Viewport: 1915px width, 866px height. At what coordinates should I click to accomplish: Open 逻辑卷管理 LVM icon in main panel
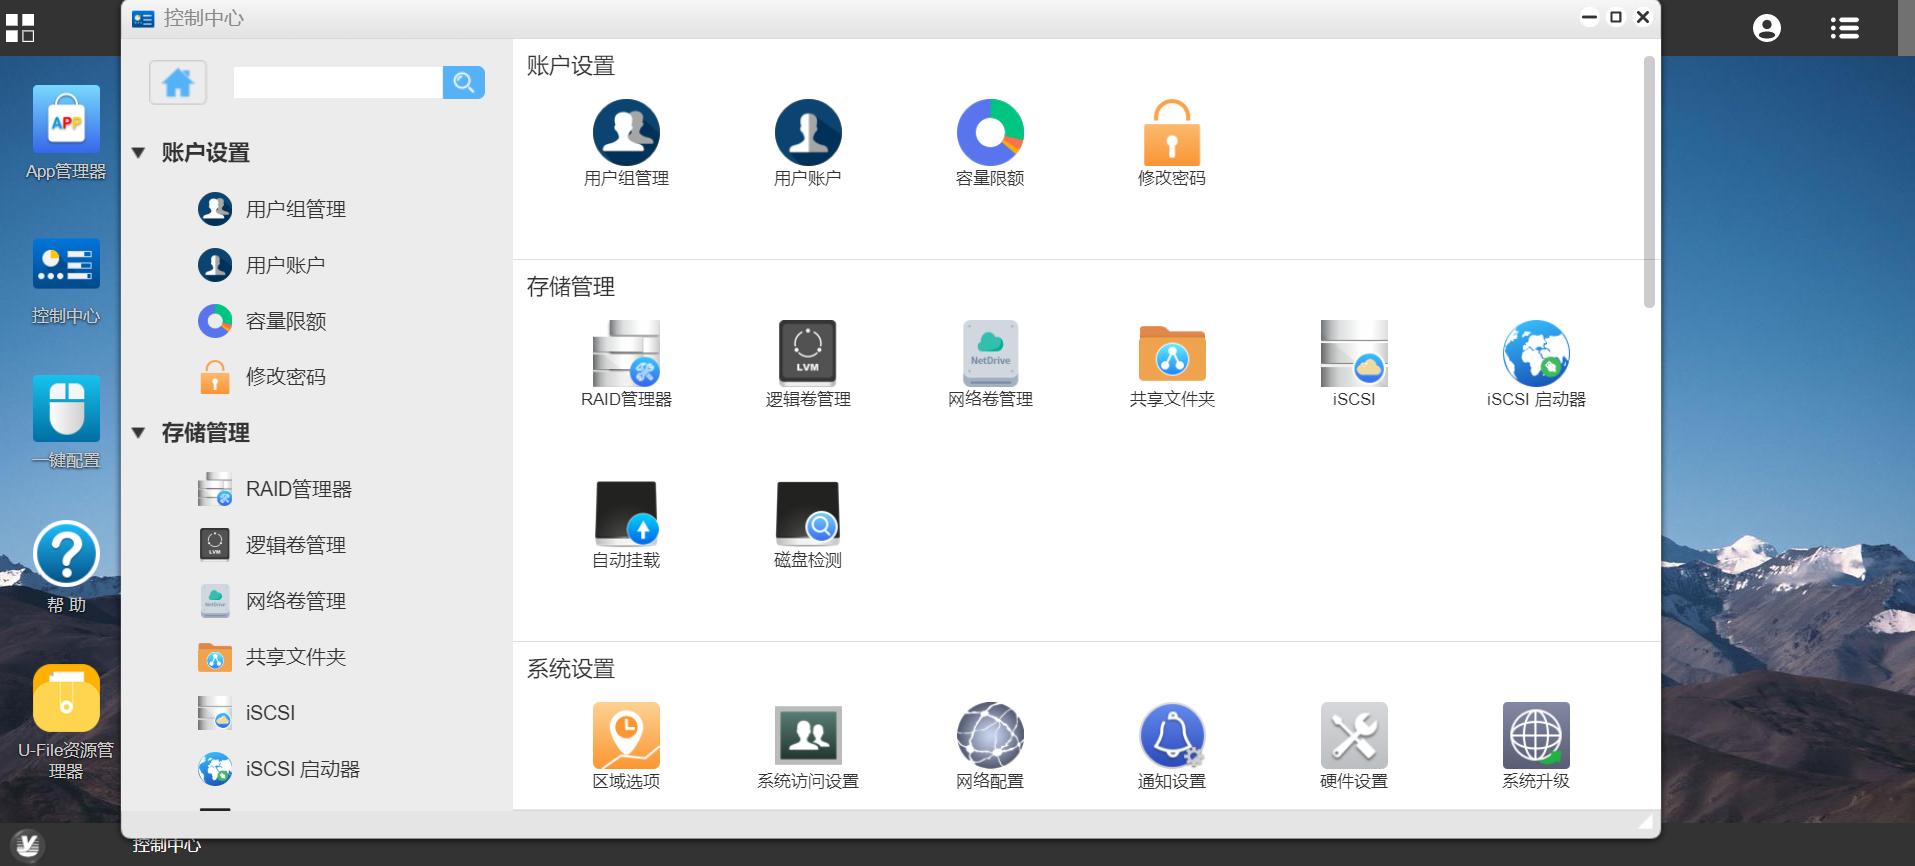tap(808, 353)
